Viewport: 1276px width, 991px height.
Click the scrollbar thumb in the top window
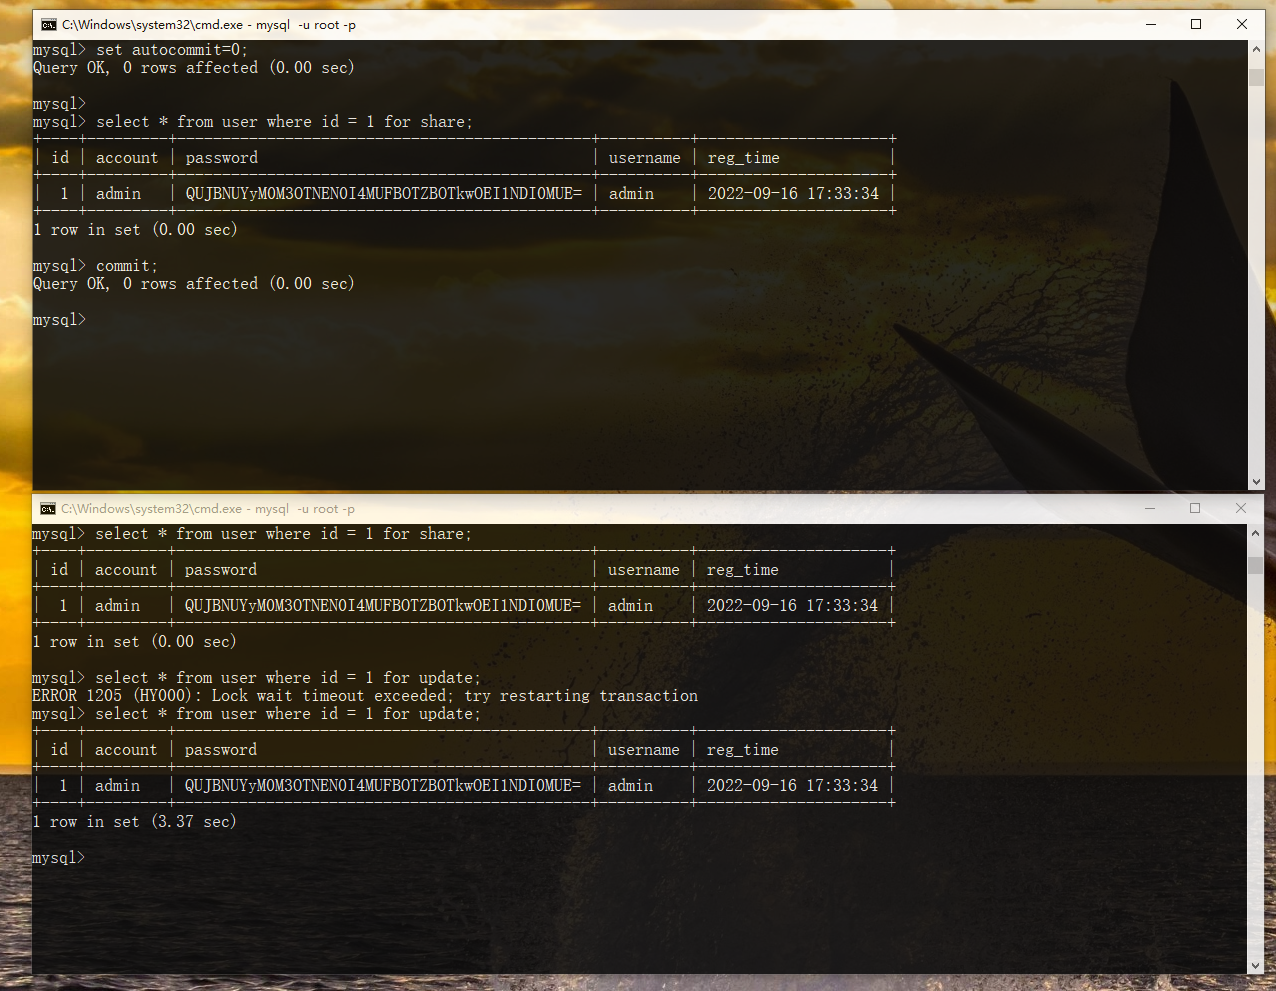tap(1256, 78)
